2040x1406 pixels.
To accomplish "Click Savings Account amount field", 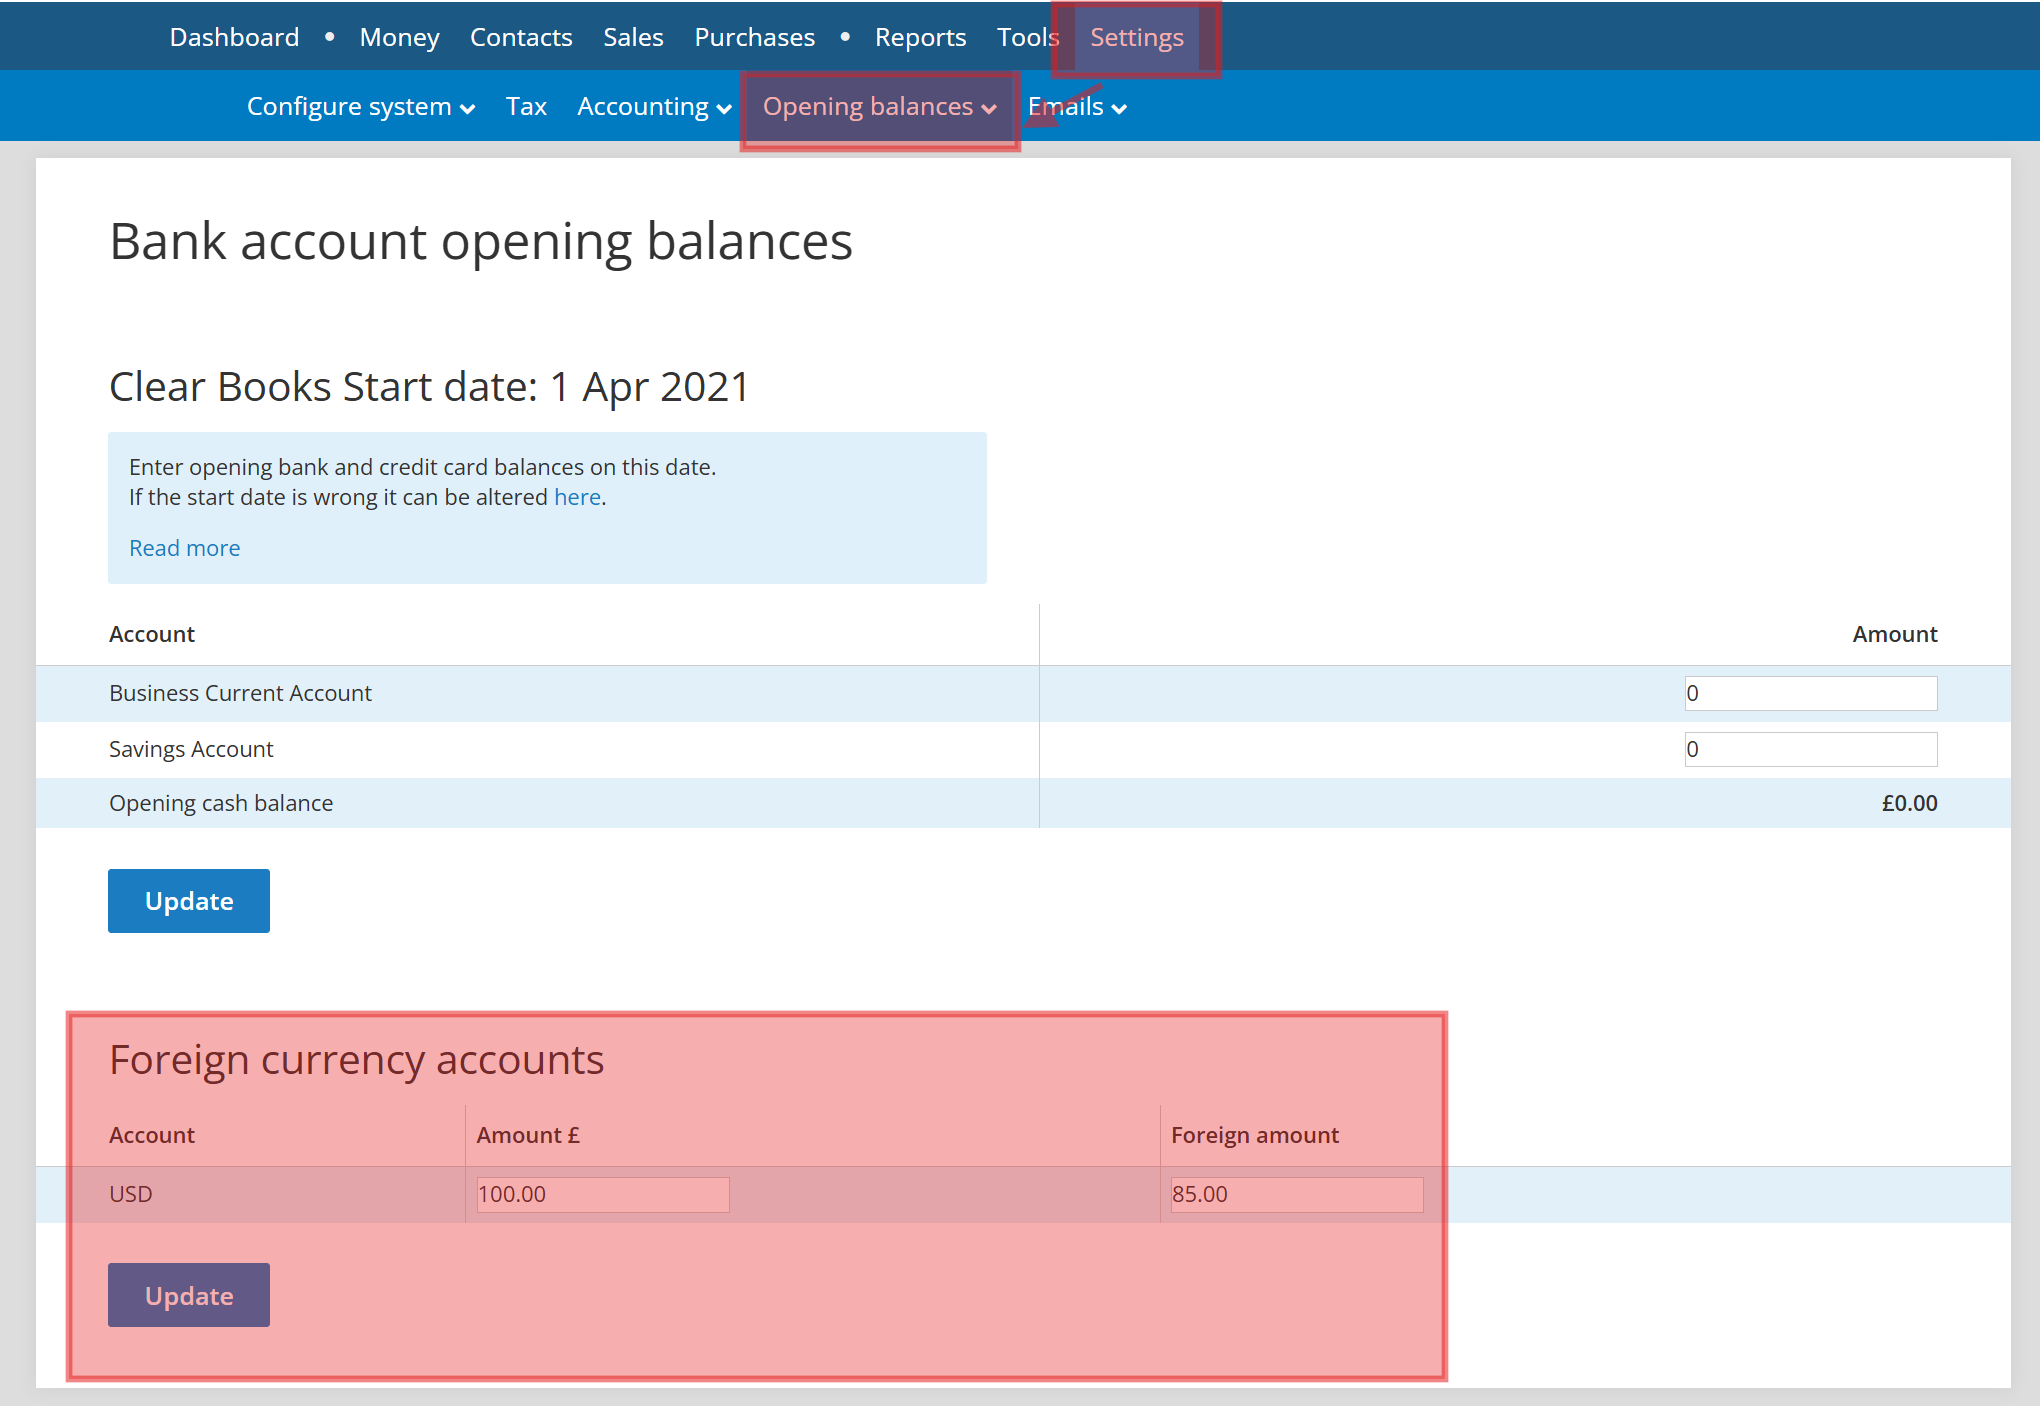I will [1810, 749].
